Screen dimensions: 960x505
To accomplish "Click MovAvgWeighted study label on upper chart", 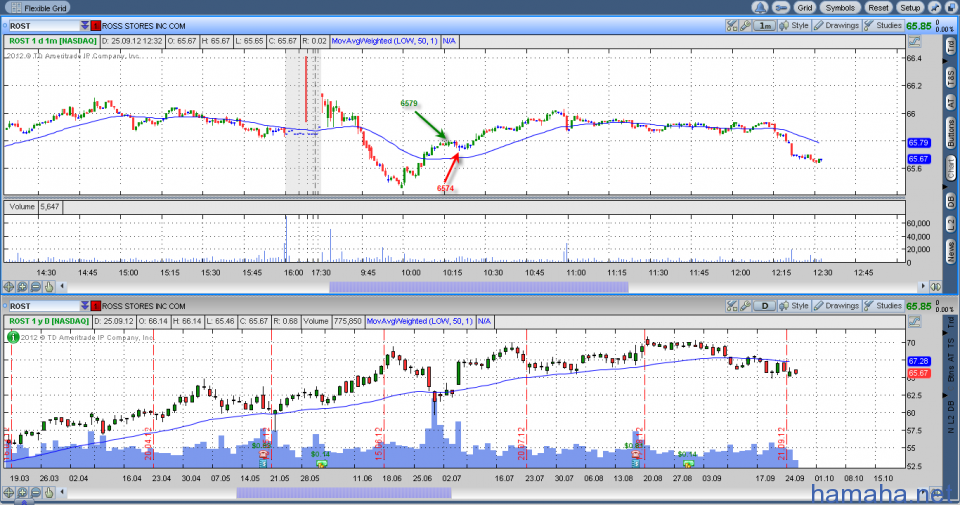I will pos(384,41).
